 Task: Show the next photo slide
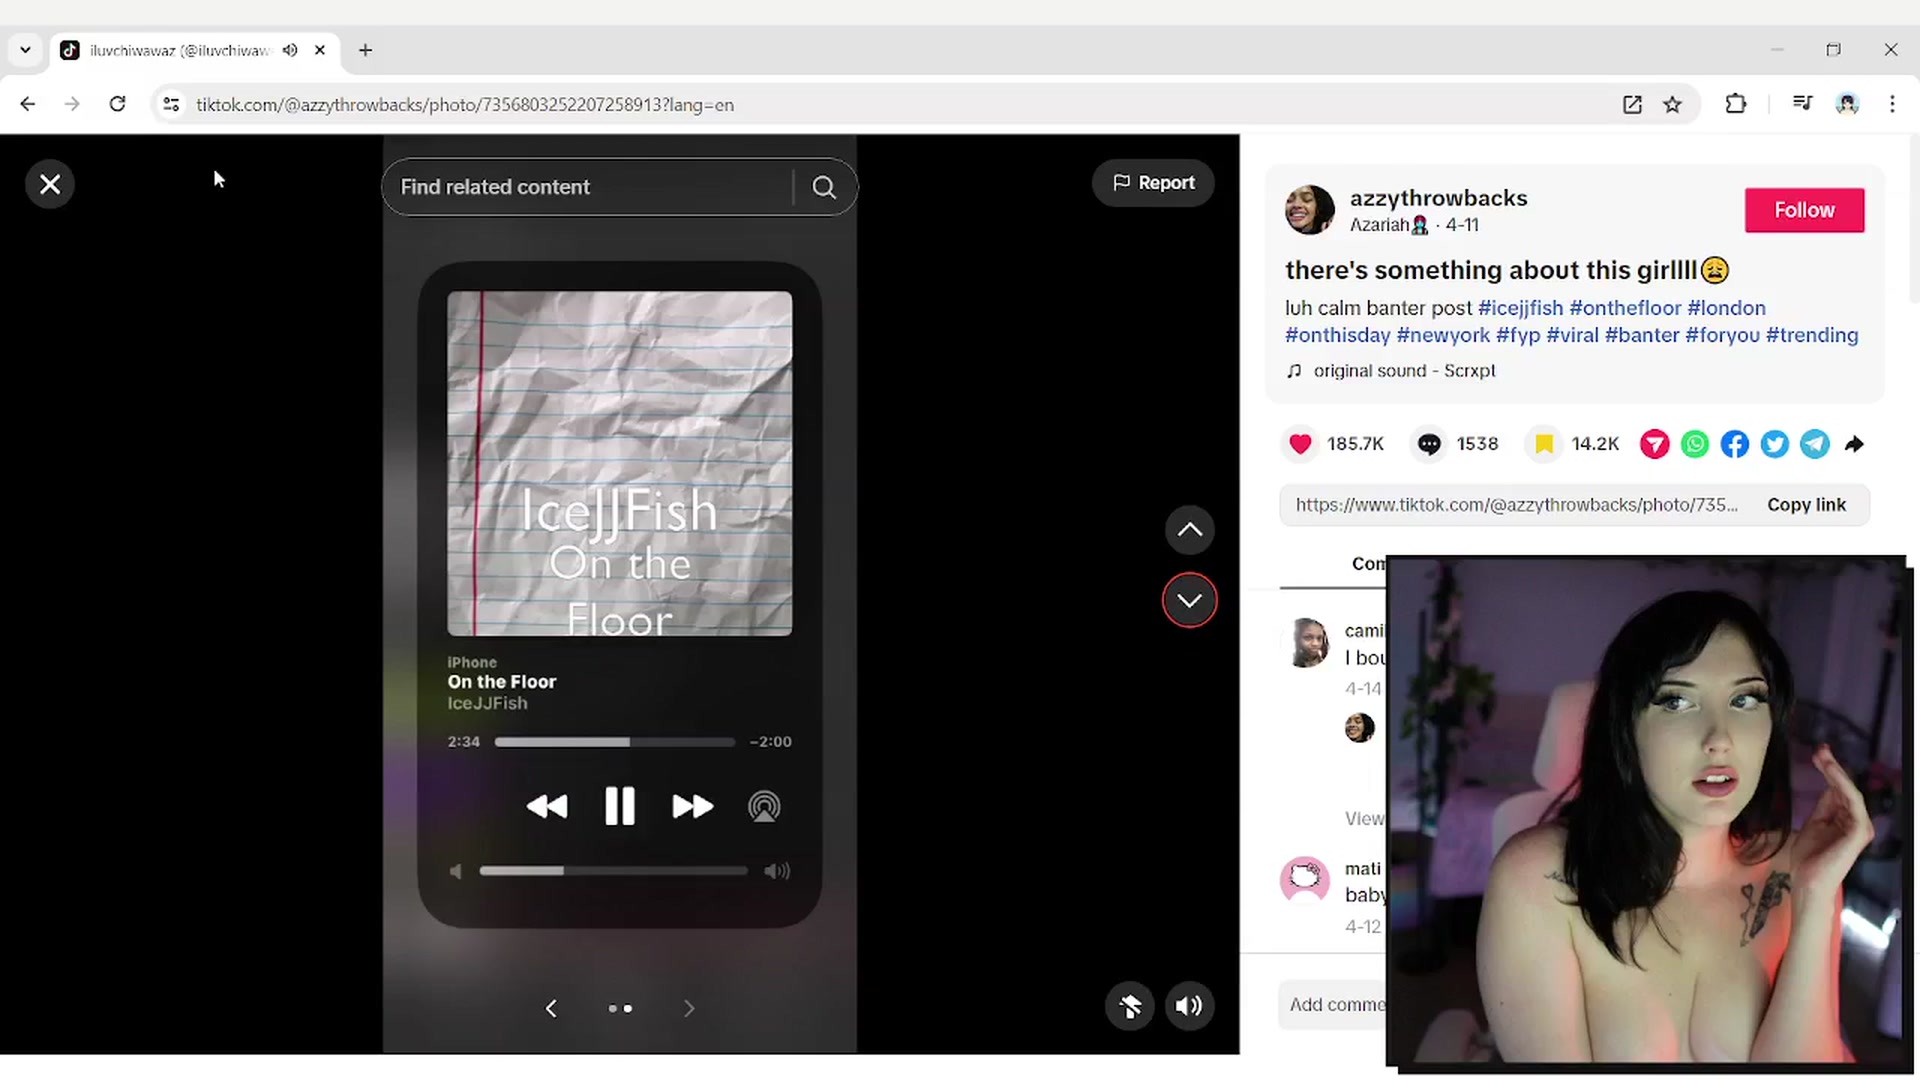689,1008
